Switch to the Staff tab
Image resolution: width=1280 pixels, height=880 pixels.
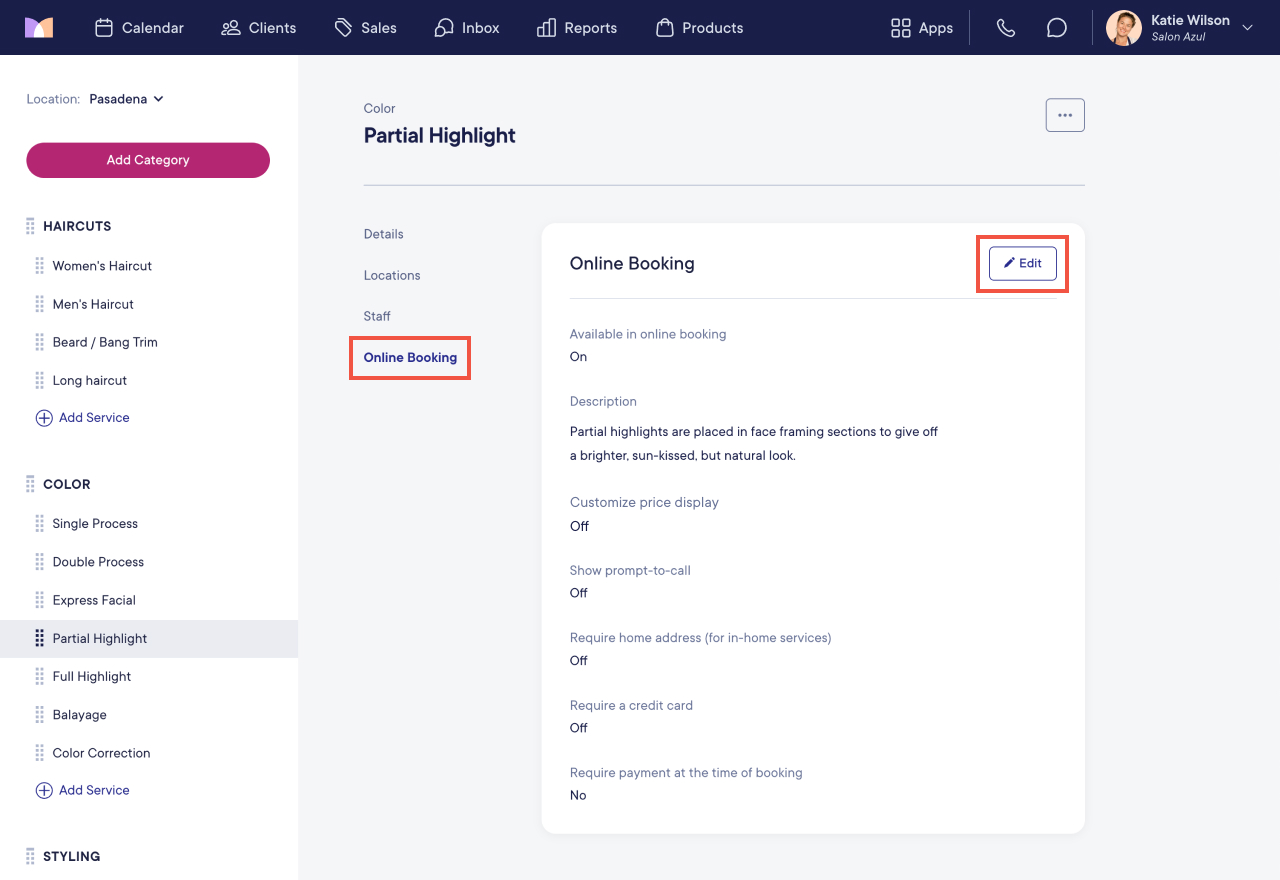coord(377,316)
